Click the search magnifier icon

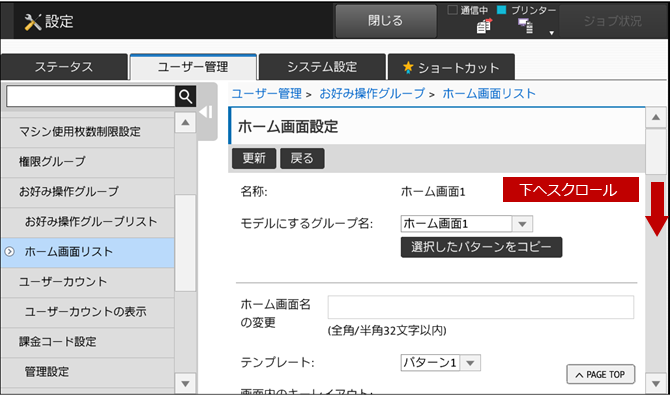point(185,97)
